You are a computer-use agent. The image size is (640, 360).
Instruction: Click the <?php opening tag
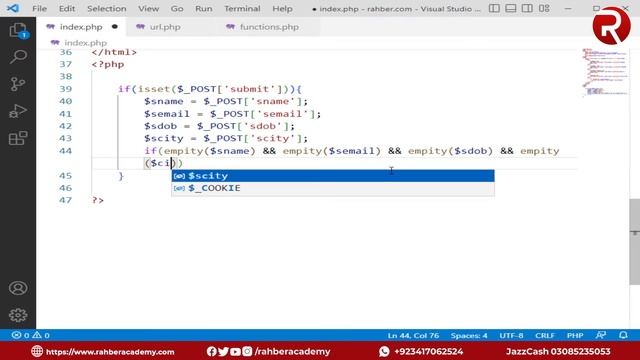tap(108, 64)
